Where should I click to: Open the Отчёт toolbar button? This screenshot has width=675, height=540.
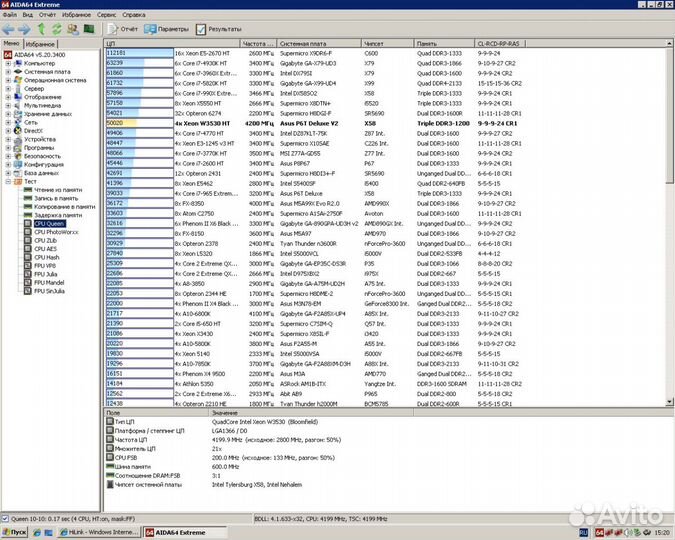[122, 29]
